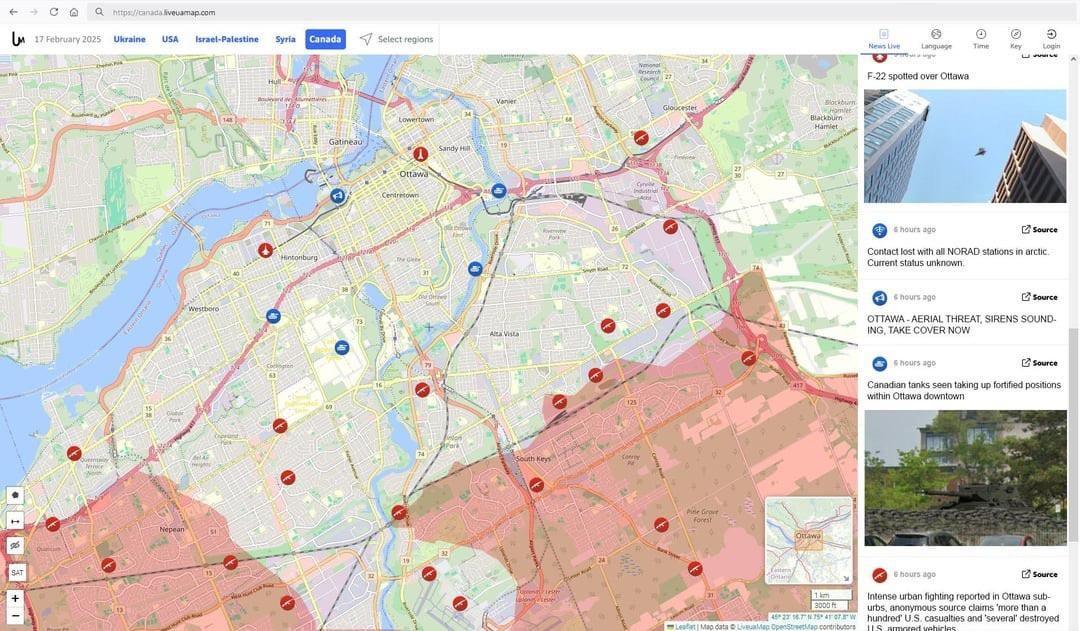The height and width of the screenshot is (631, 1080).
Task: Read 'Contact lost with all NORAD stations' post
Action: [958, 257]
